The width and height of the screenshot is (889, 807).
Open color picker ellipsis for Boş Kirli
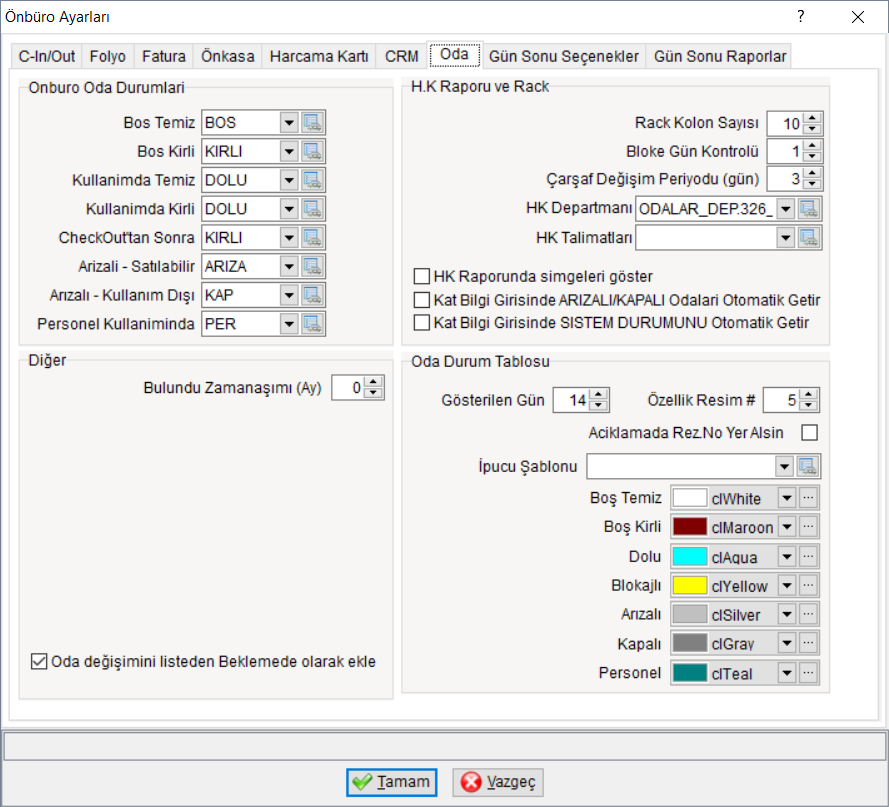tap(808, 527)
